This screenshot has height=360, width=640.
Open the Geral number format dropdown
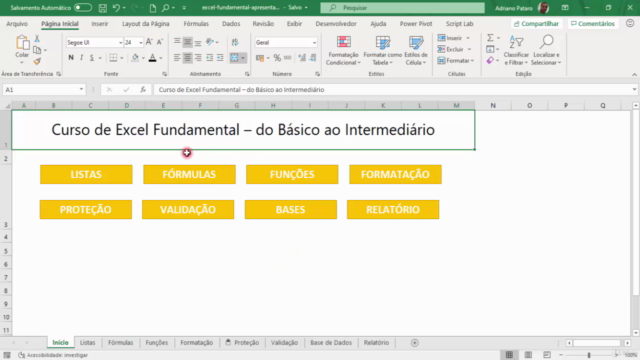(x=314, y=42)
